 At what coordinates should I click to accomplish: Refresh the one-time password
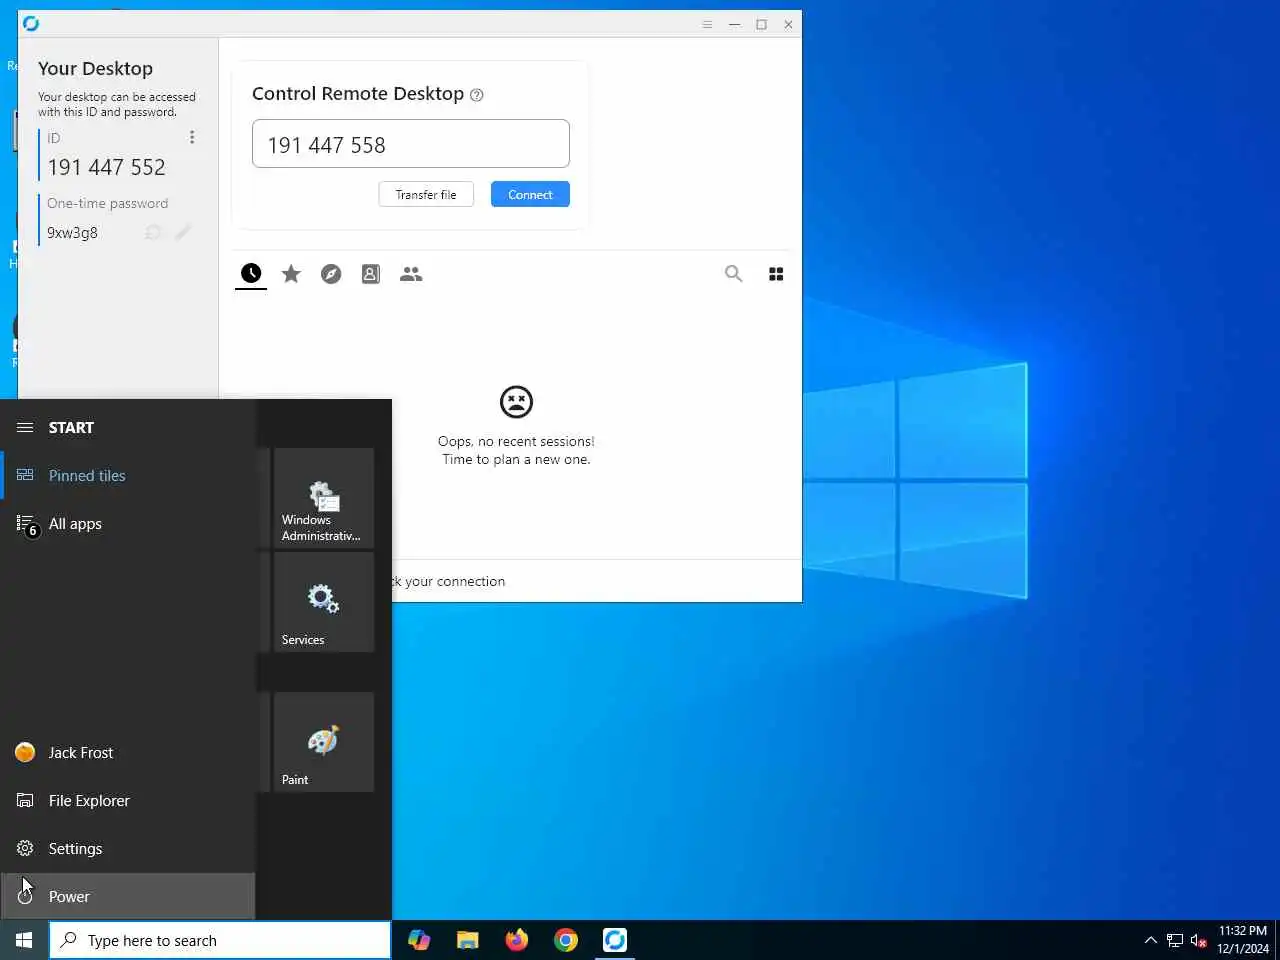(153, 232)
